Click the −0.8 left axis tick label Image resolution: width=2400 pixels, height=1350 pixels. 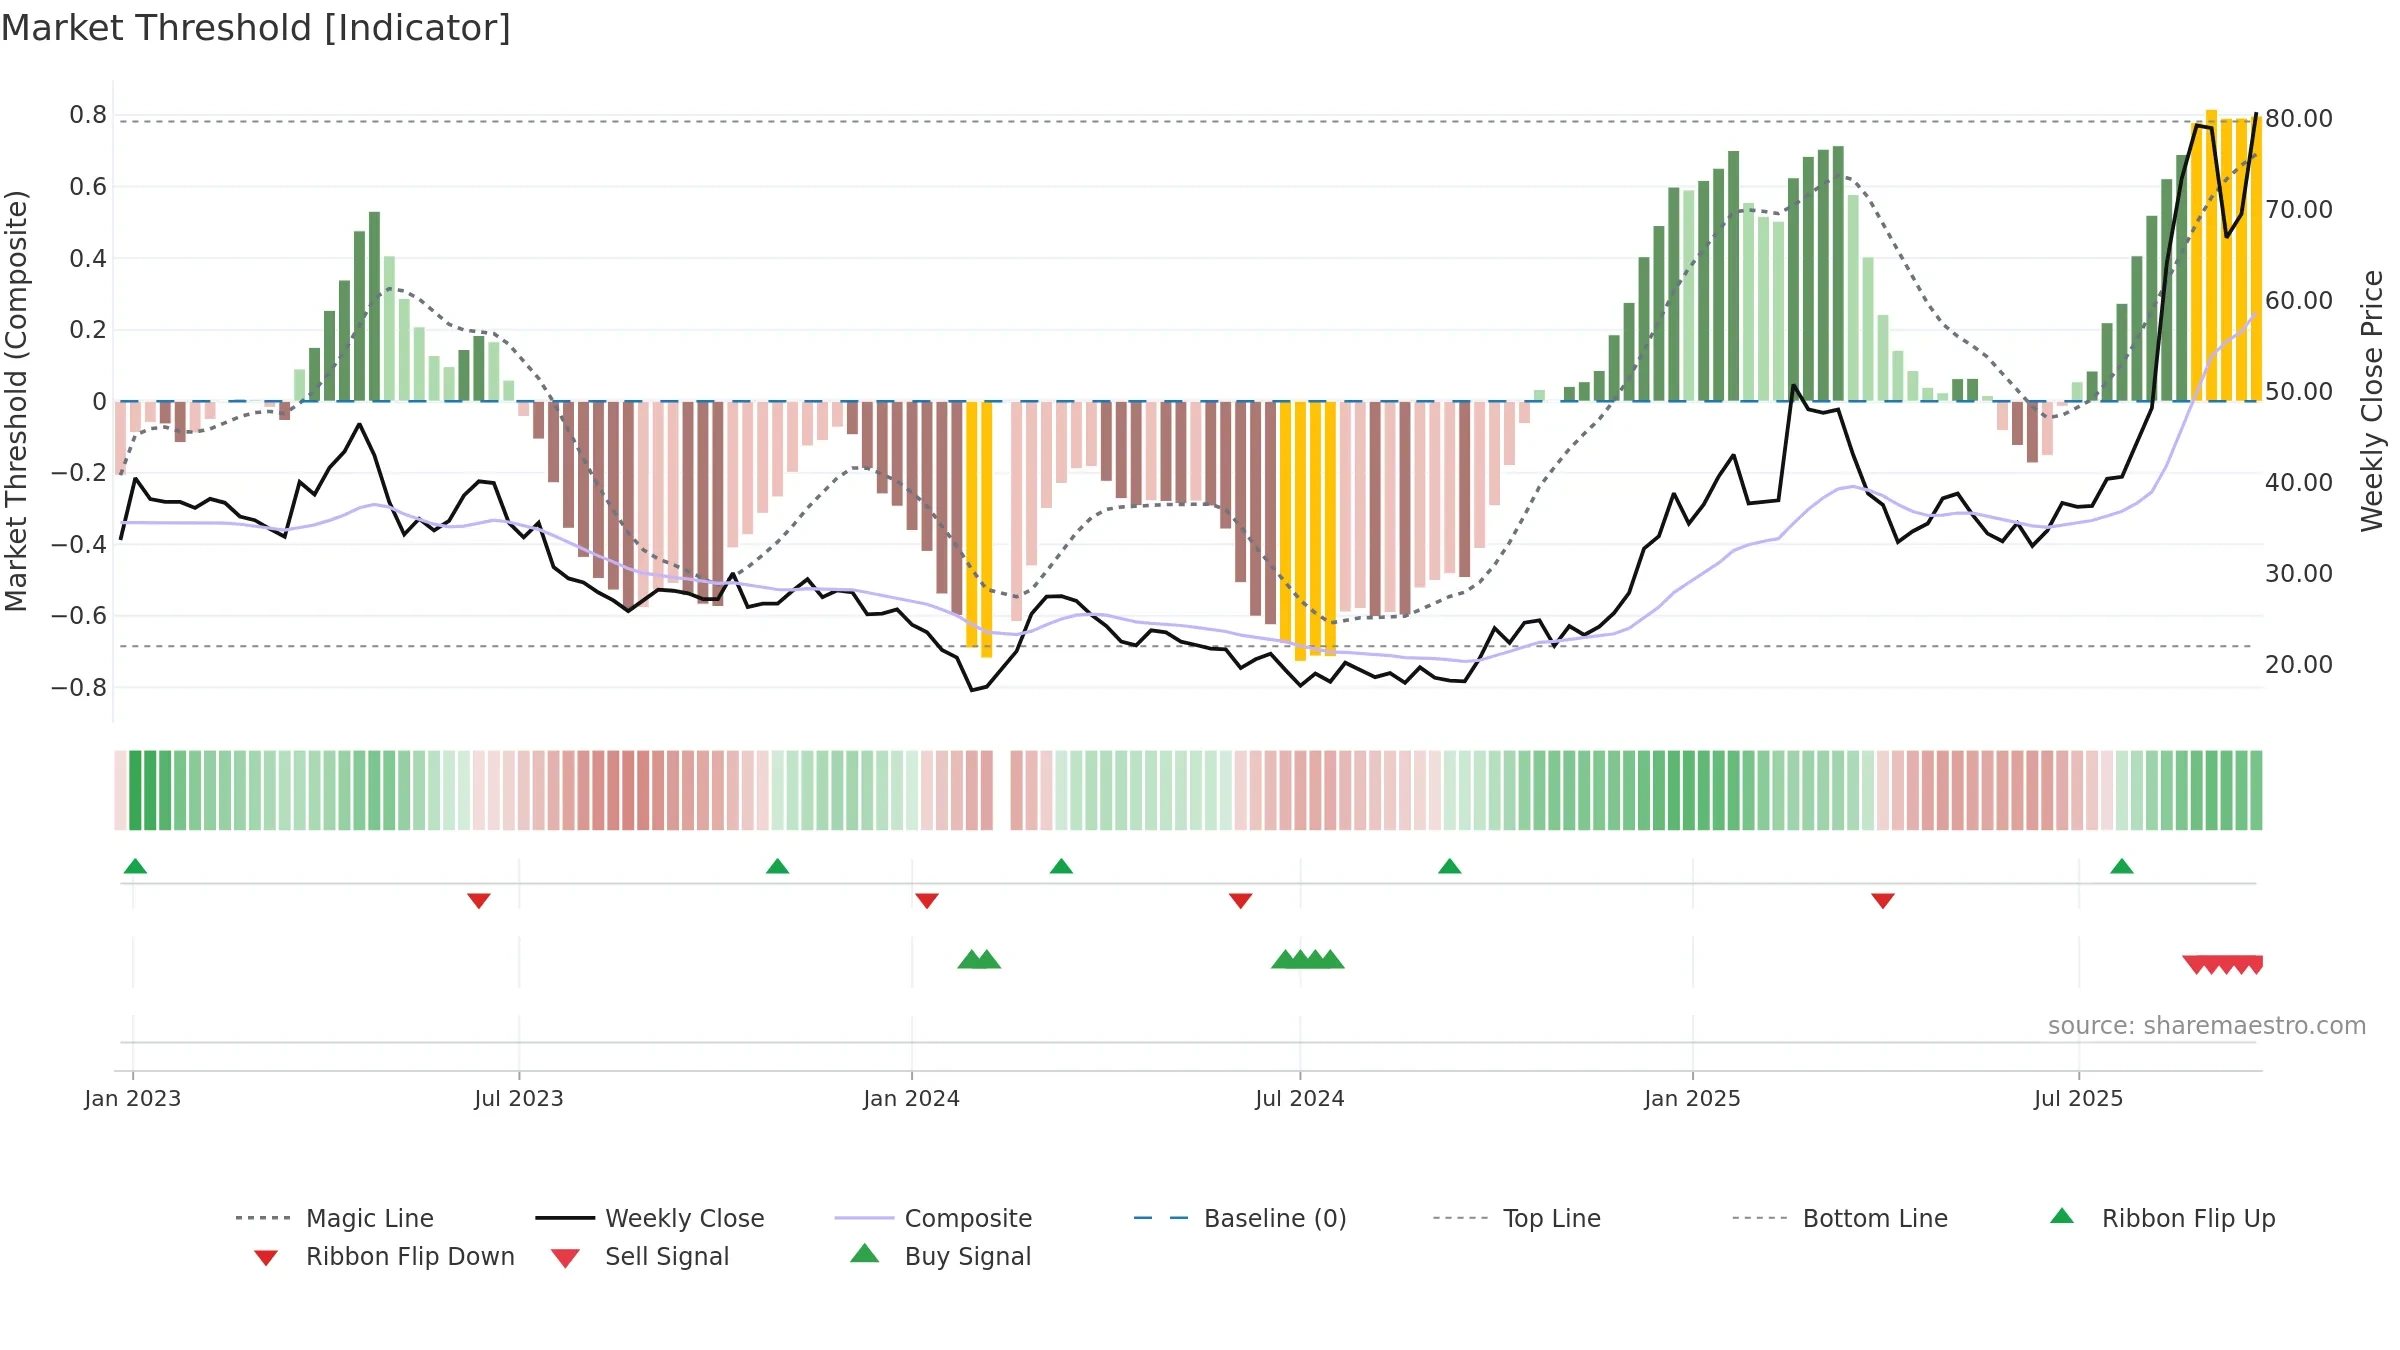(79, 688)
